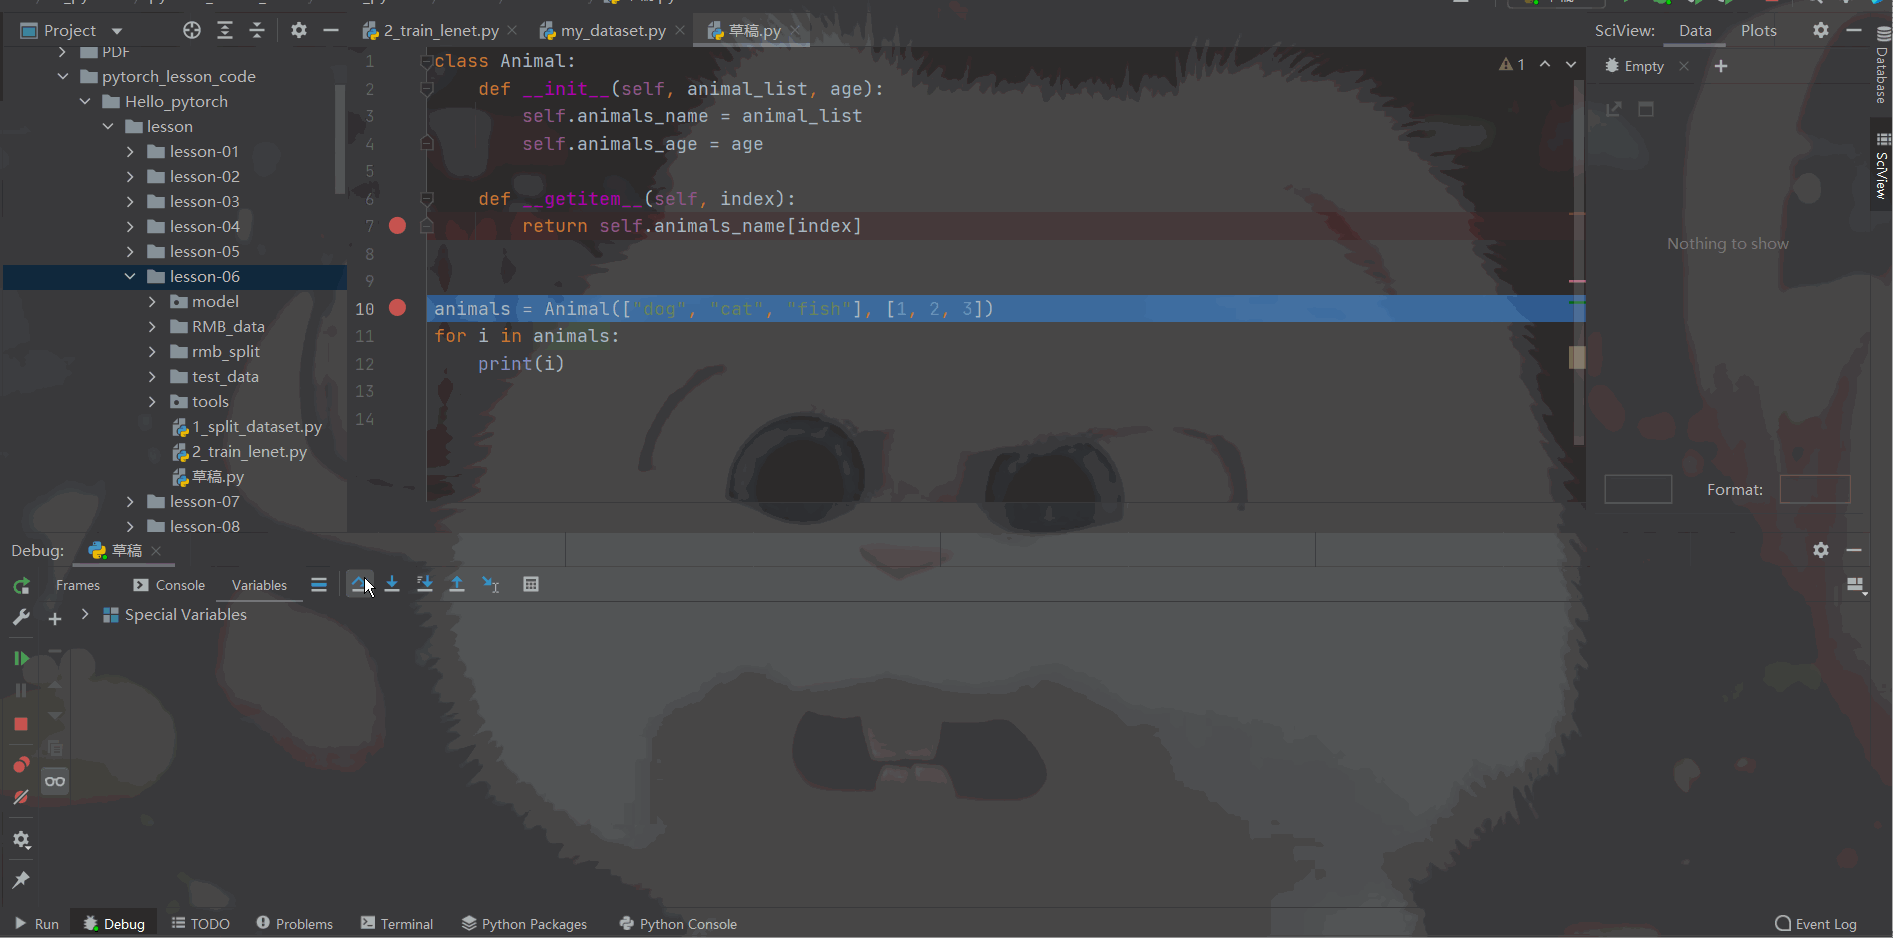Expand the RMB_data folder
1893x938 pixels.
152,326
